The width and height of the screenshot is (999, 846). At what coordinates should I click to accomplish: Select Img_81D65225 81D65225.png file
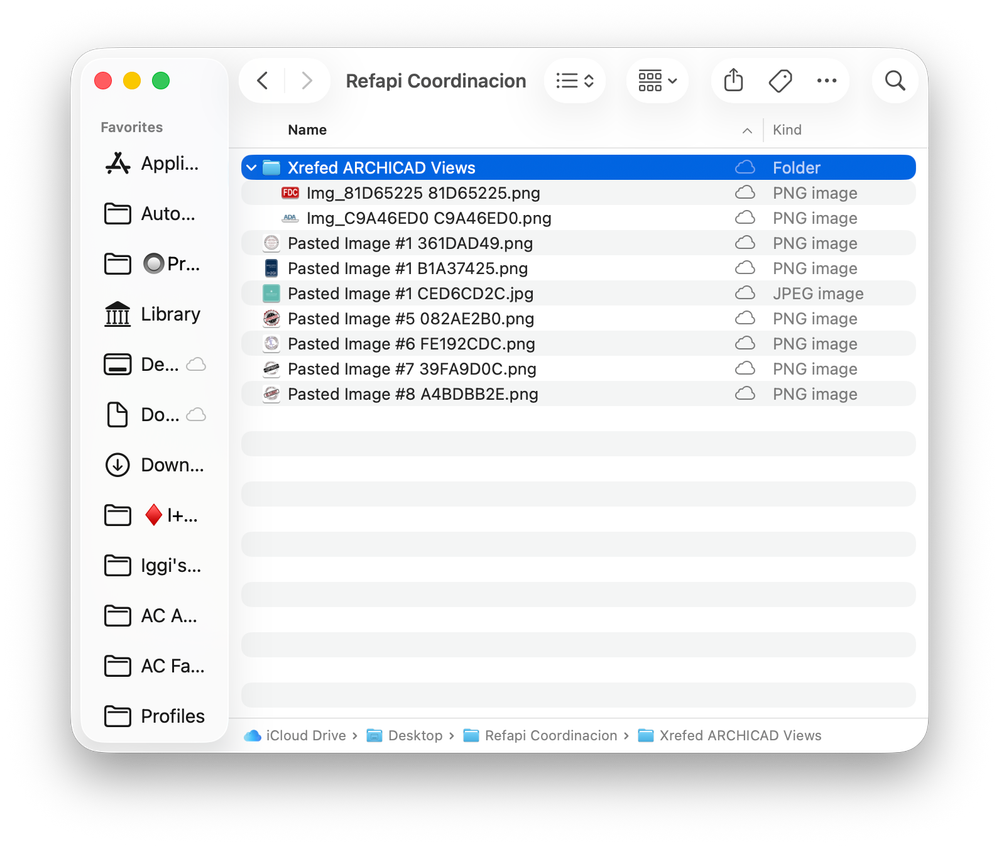579,193
